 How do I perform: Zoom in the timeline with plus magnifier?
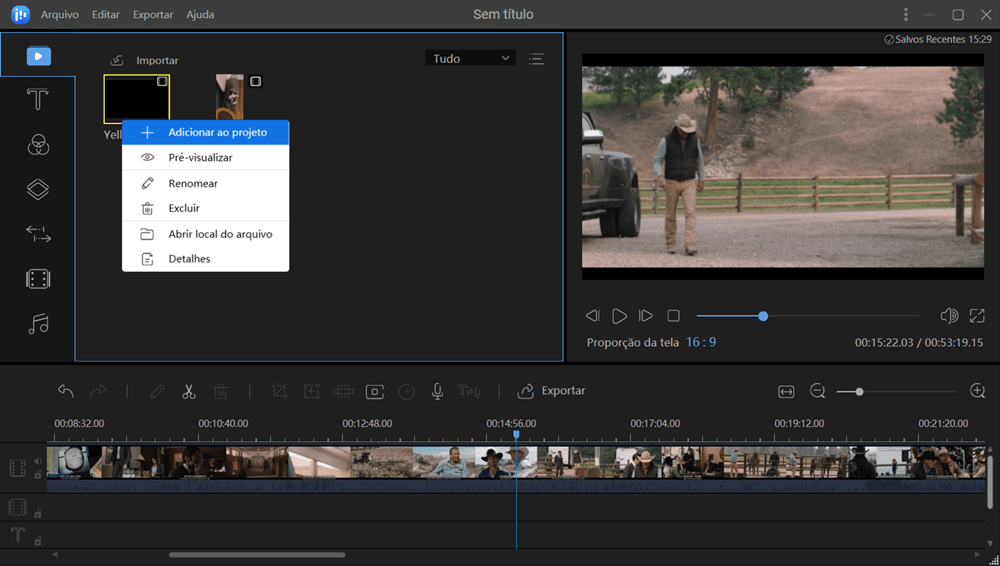click(977, 391)
